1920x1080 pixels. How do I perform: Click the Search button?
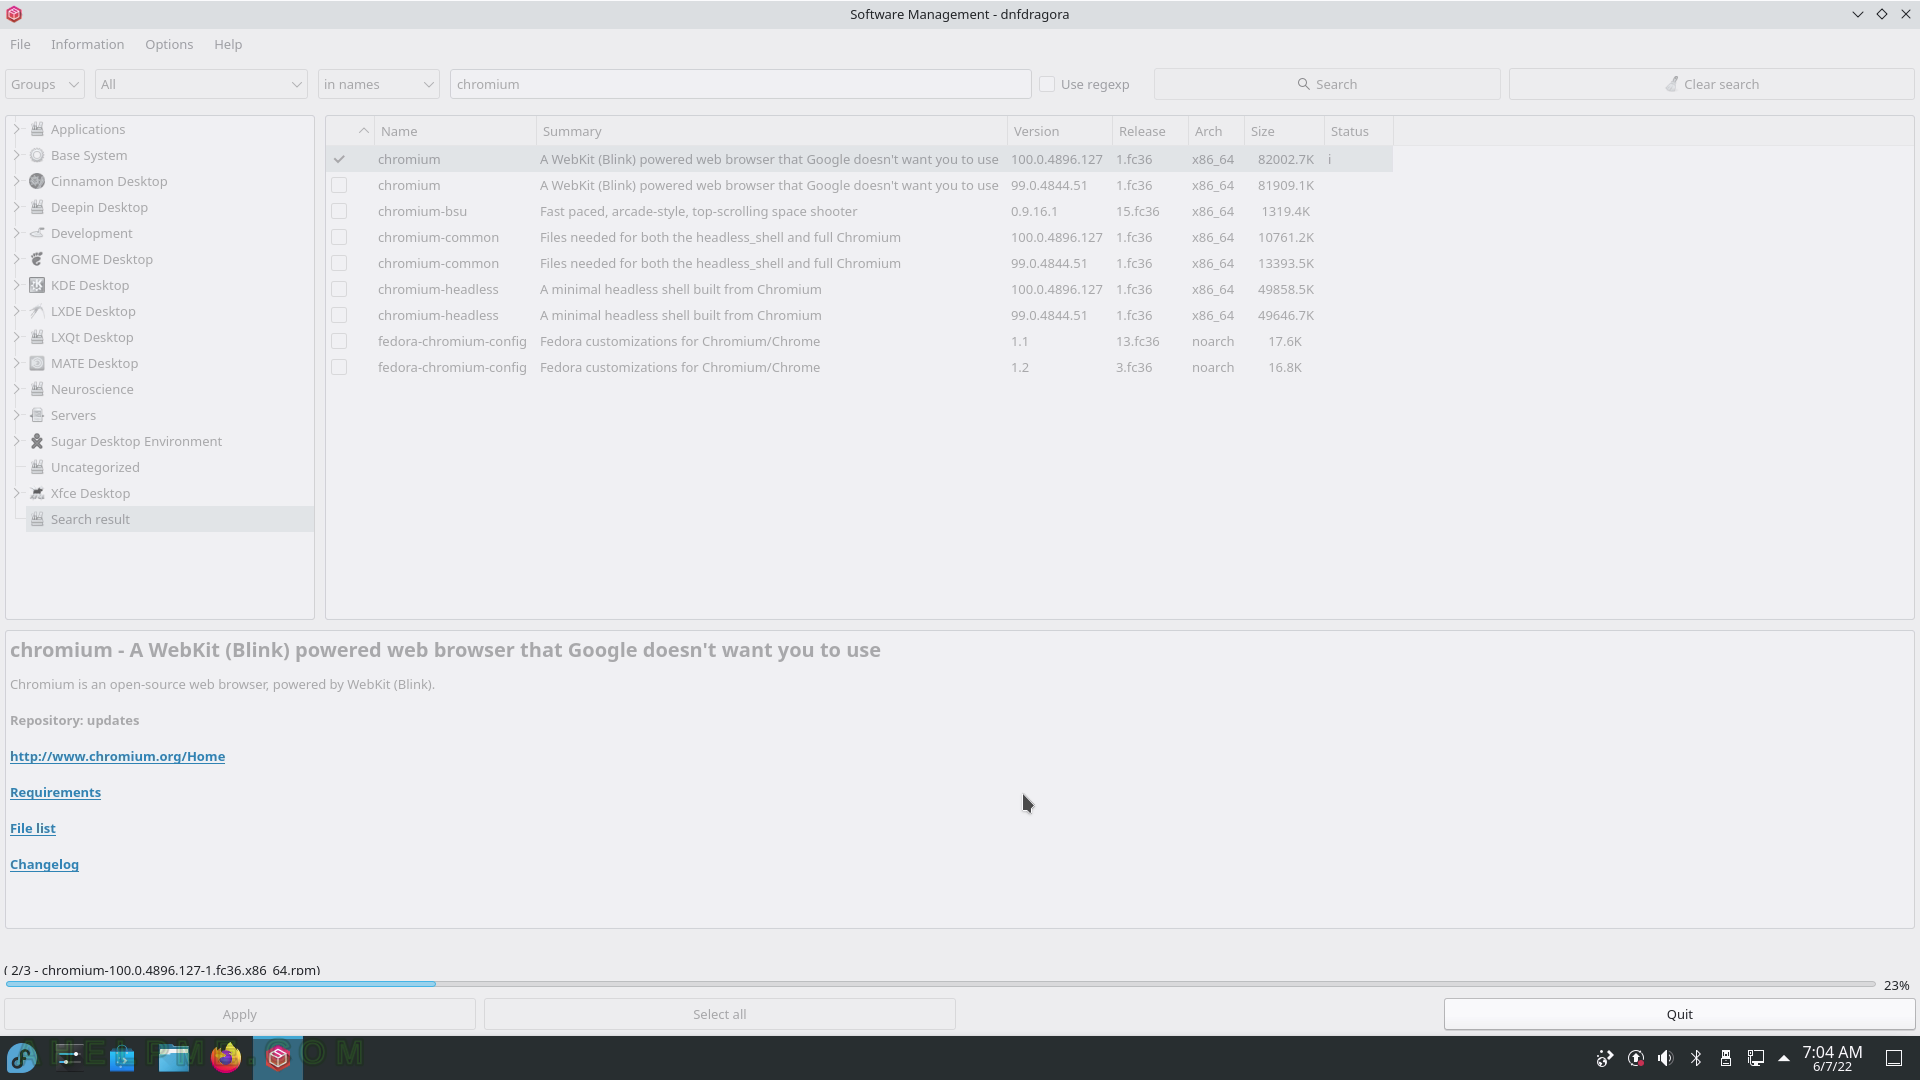[1327, 84]
